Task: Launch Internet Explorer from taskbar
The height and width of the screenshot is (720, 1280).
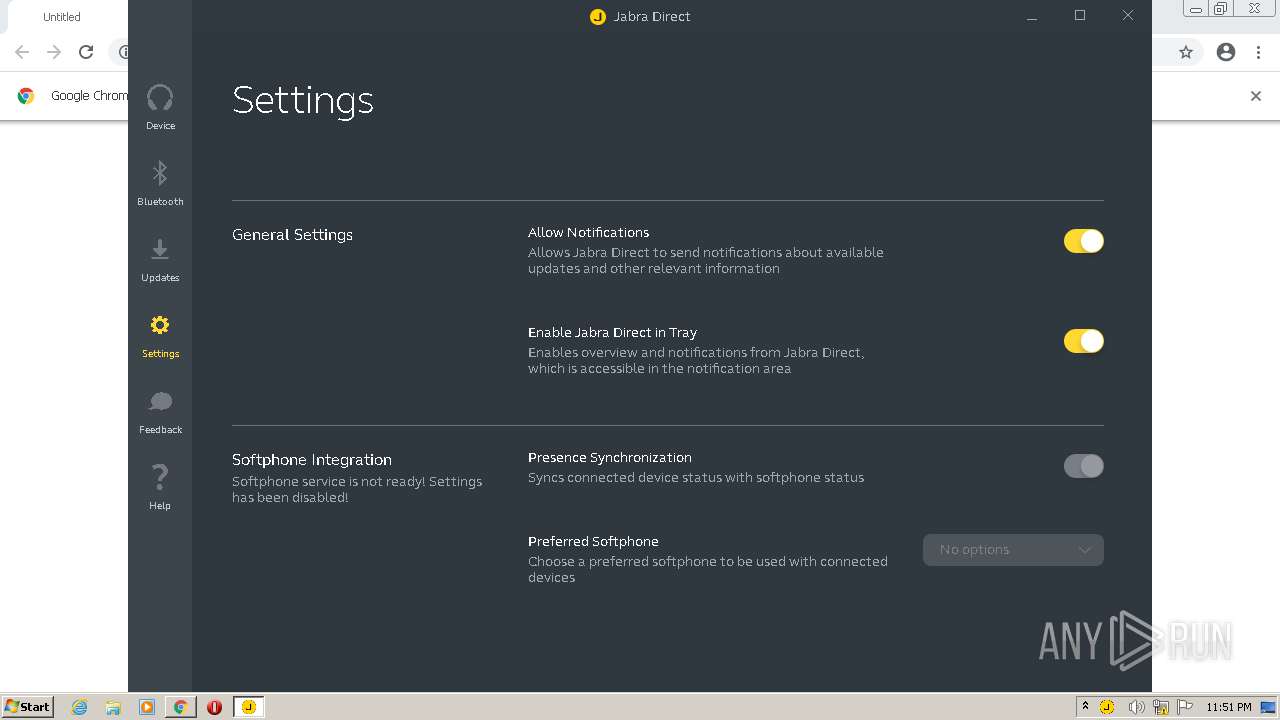Action: (x=80, y=707)
